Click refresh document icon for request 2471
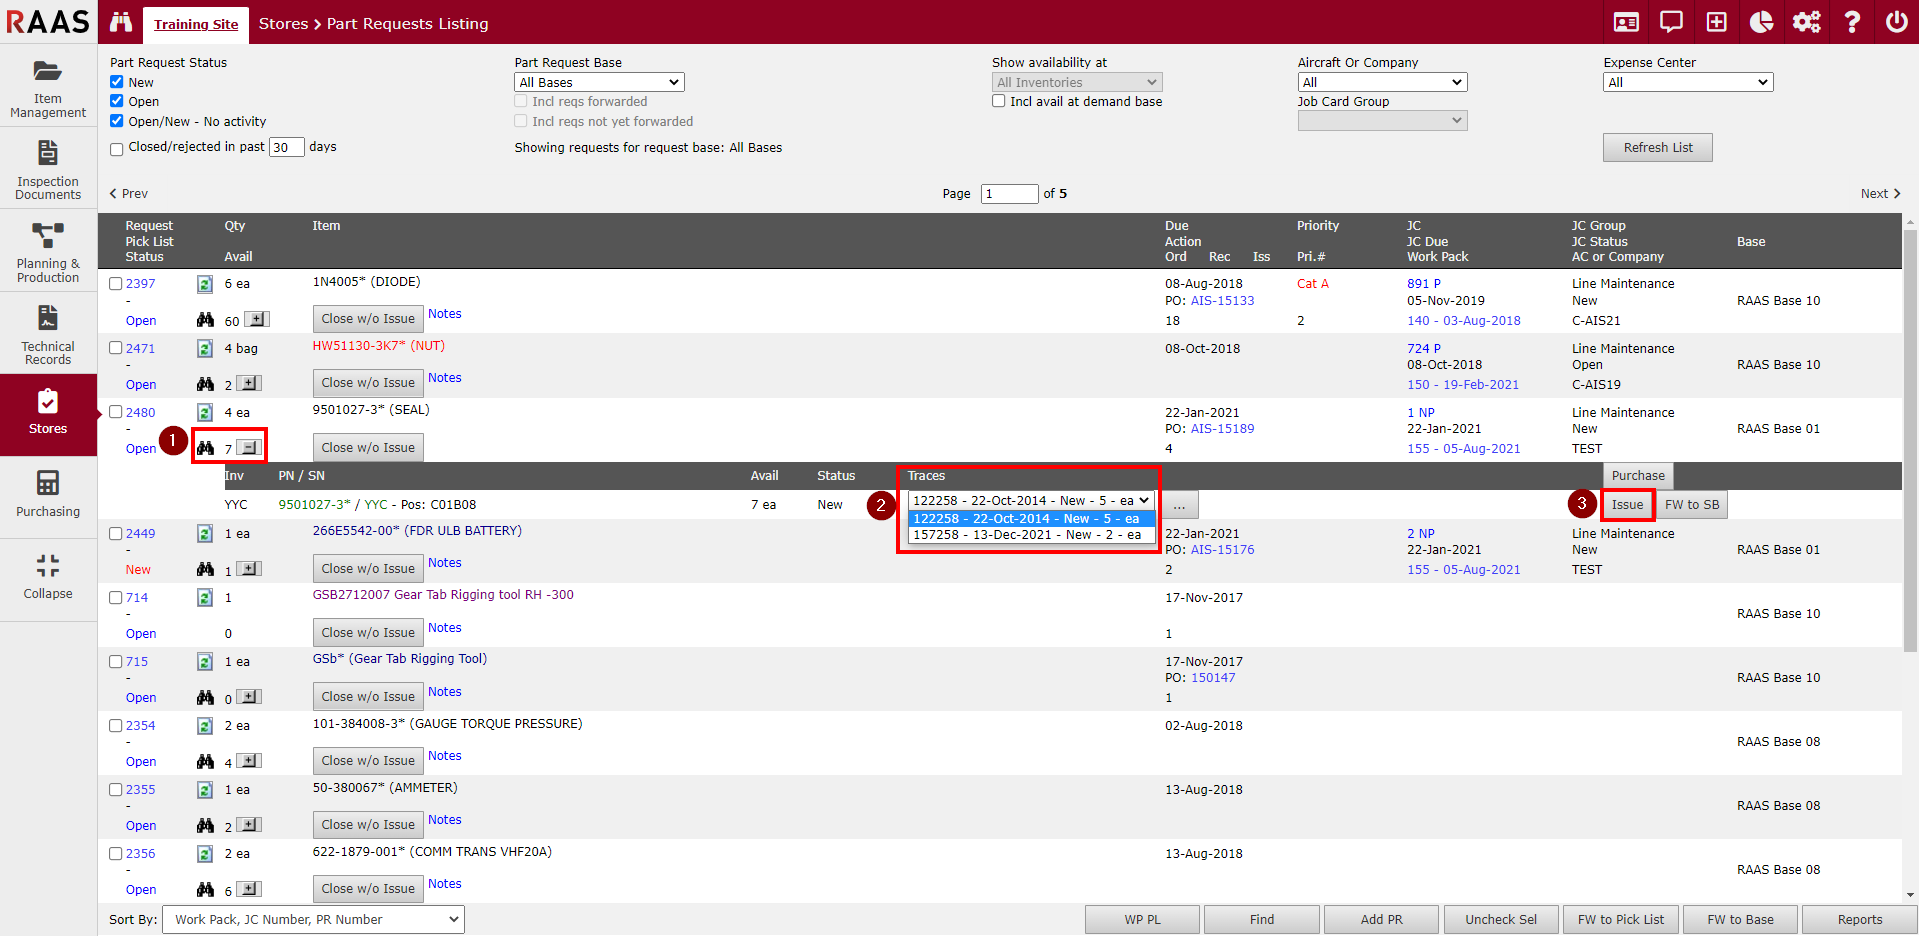 (x=205, y=349)
